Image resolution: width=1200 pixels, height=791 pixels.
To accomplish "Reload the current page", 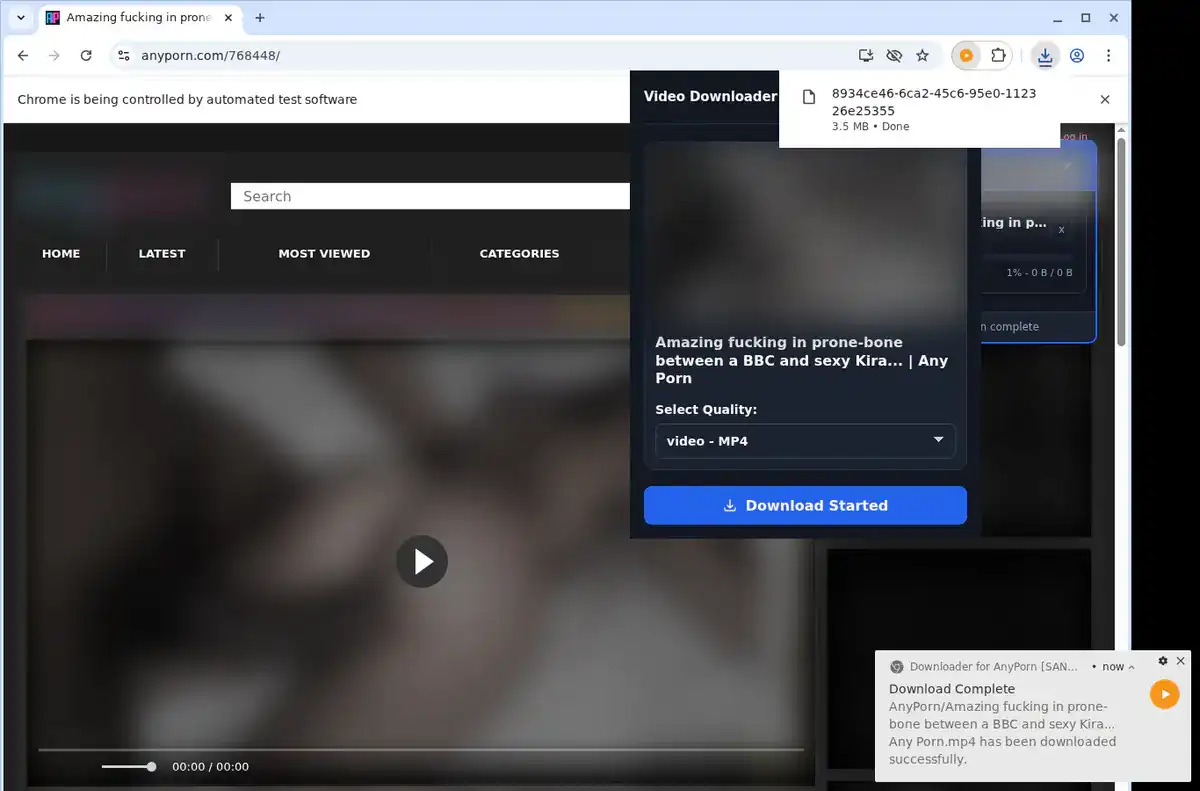I will (86, 56).
